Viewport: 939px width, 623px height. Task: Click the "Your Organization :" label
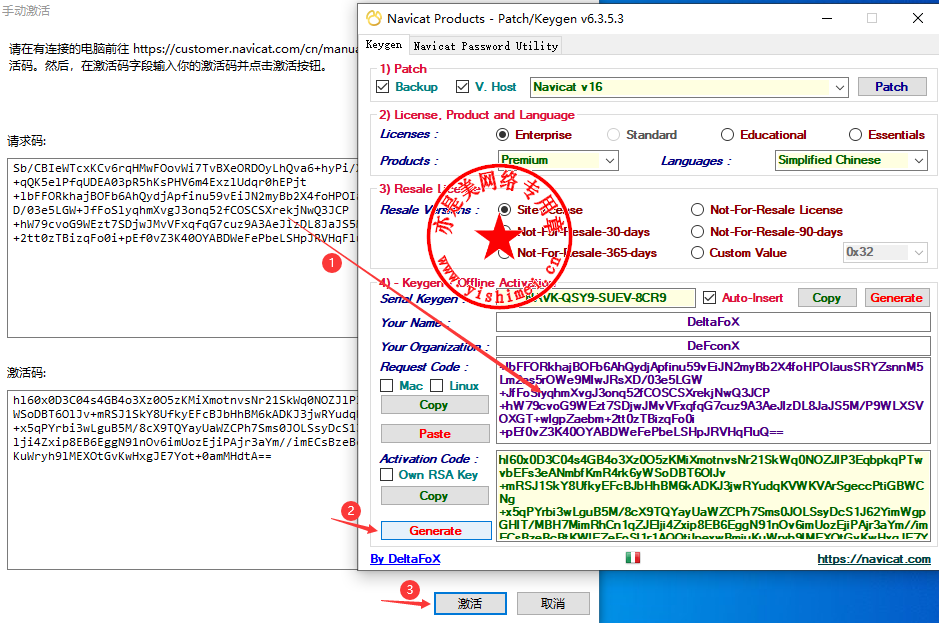pyautogui.click(x=435, y=347)
